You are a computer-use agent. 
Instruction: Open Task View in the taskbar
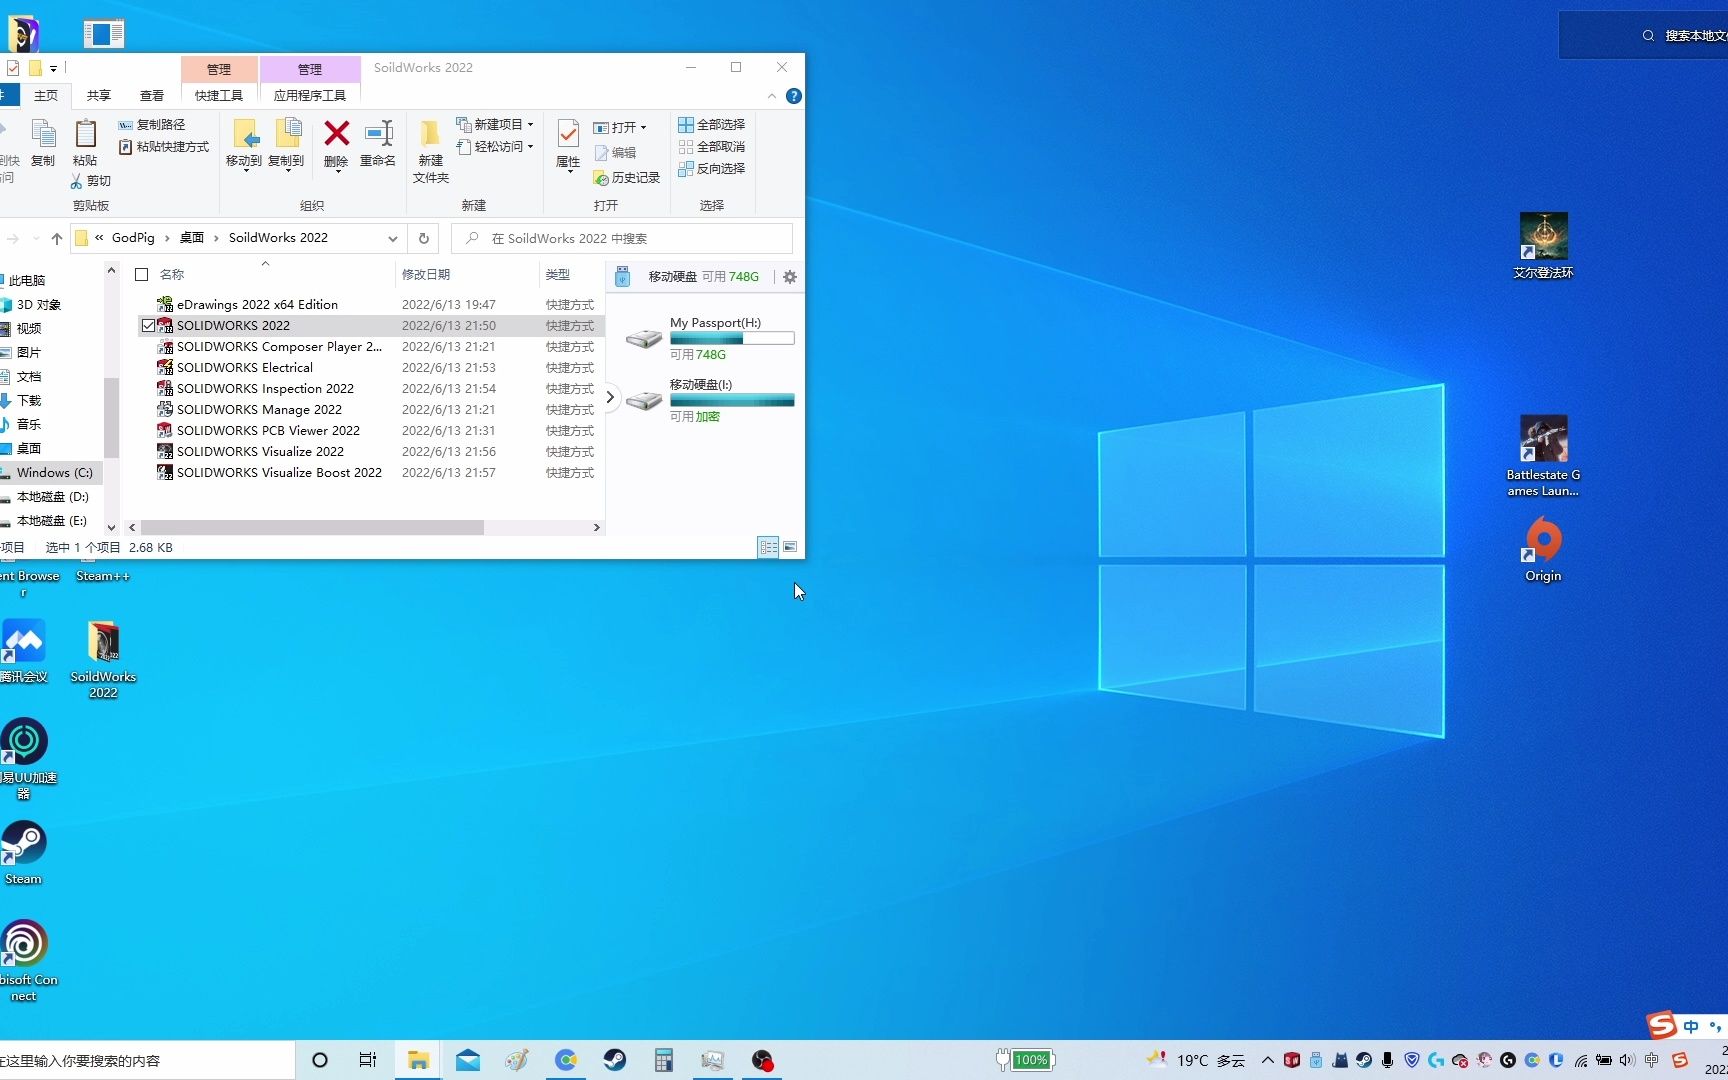367,1060
